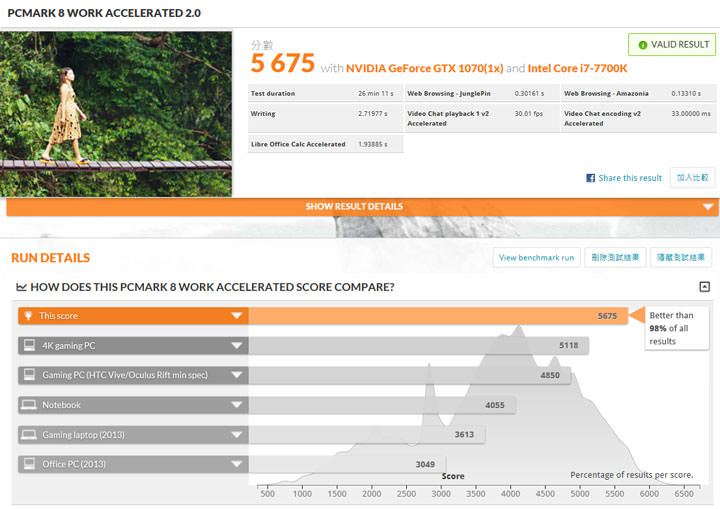Open the NVIDIA GeForce GTX 1070 link
Screen dimensions: 720x509
[423, 68]
